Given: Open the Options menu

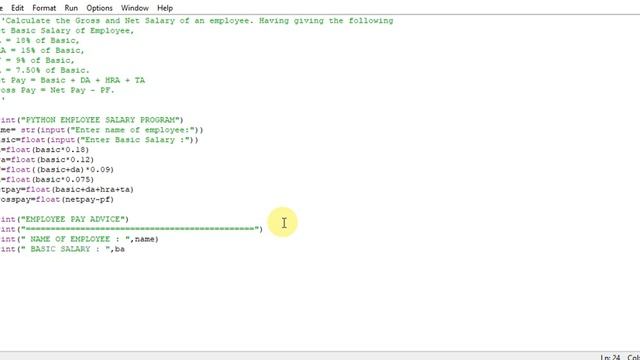Looking at the screenshot, I should [99, 8].
